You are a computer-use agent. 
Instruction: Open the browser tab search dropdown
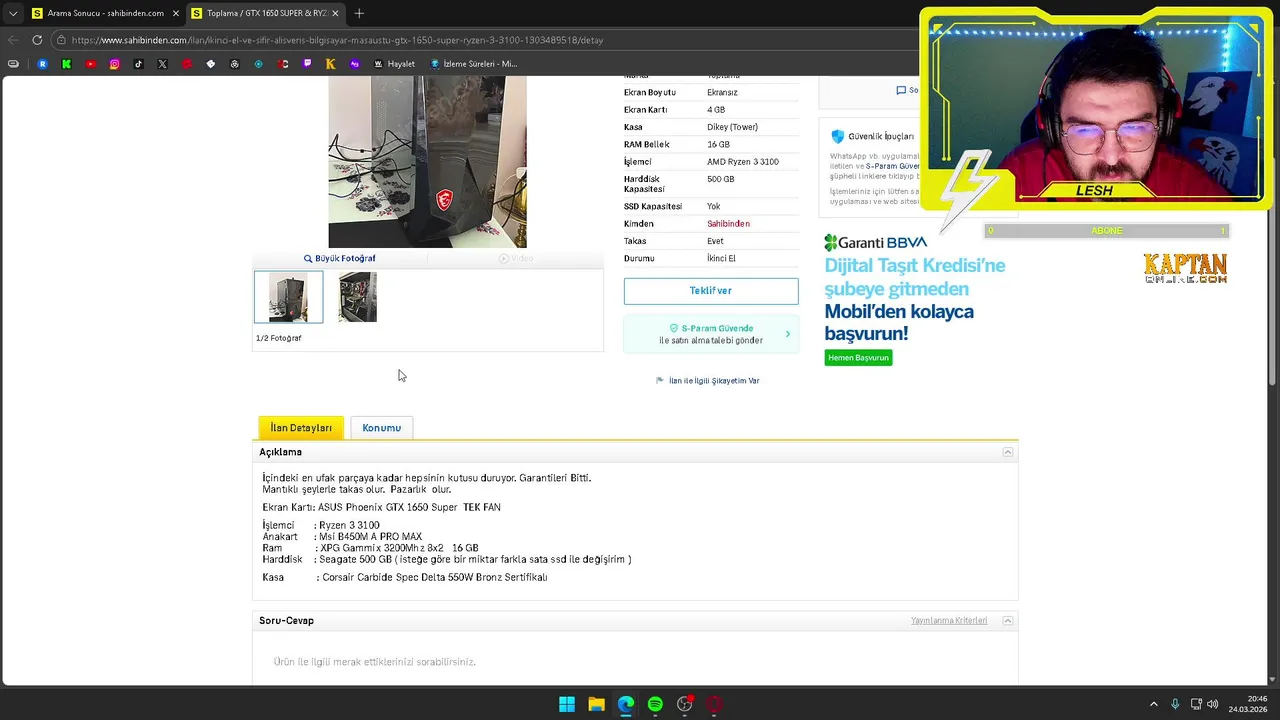click(x=13, y=13)
